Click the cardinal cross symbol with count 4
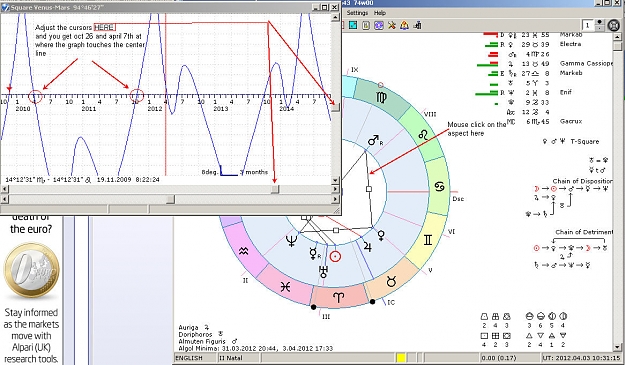The height and width of the screenshot is (365, 625). coord(484,336)
